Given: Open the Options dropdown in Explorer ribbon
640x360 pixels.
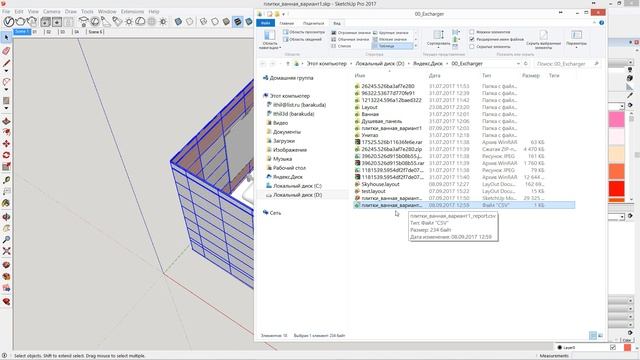Looking at the screenshot, I should pyautogui.click(x=576, y=39).
